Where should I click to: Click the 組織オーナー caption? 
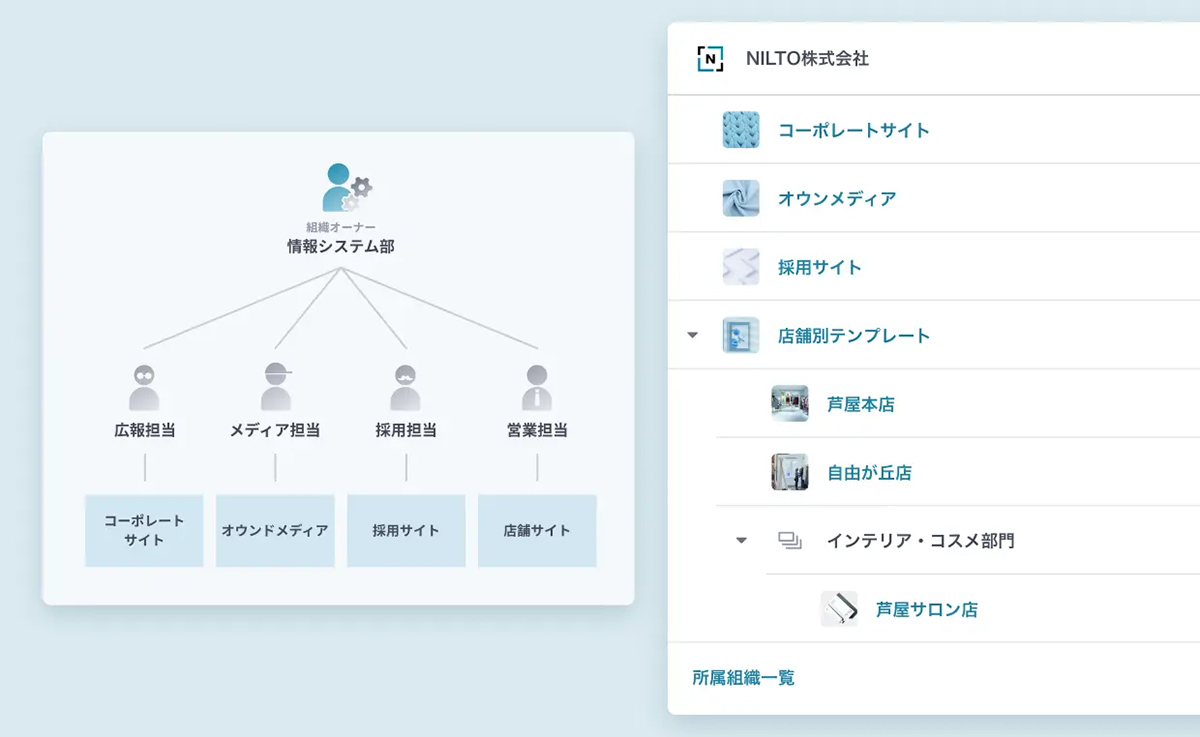click(x=340, y=227)
